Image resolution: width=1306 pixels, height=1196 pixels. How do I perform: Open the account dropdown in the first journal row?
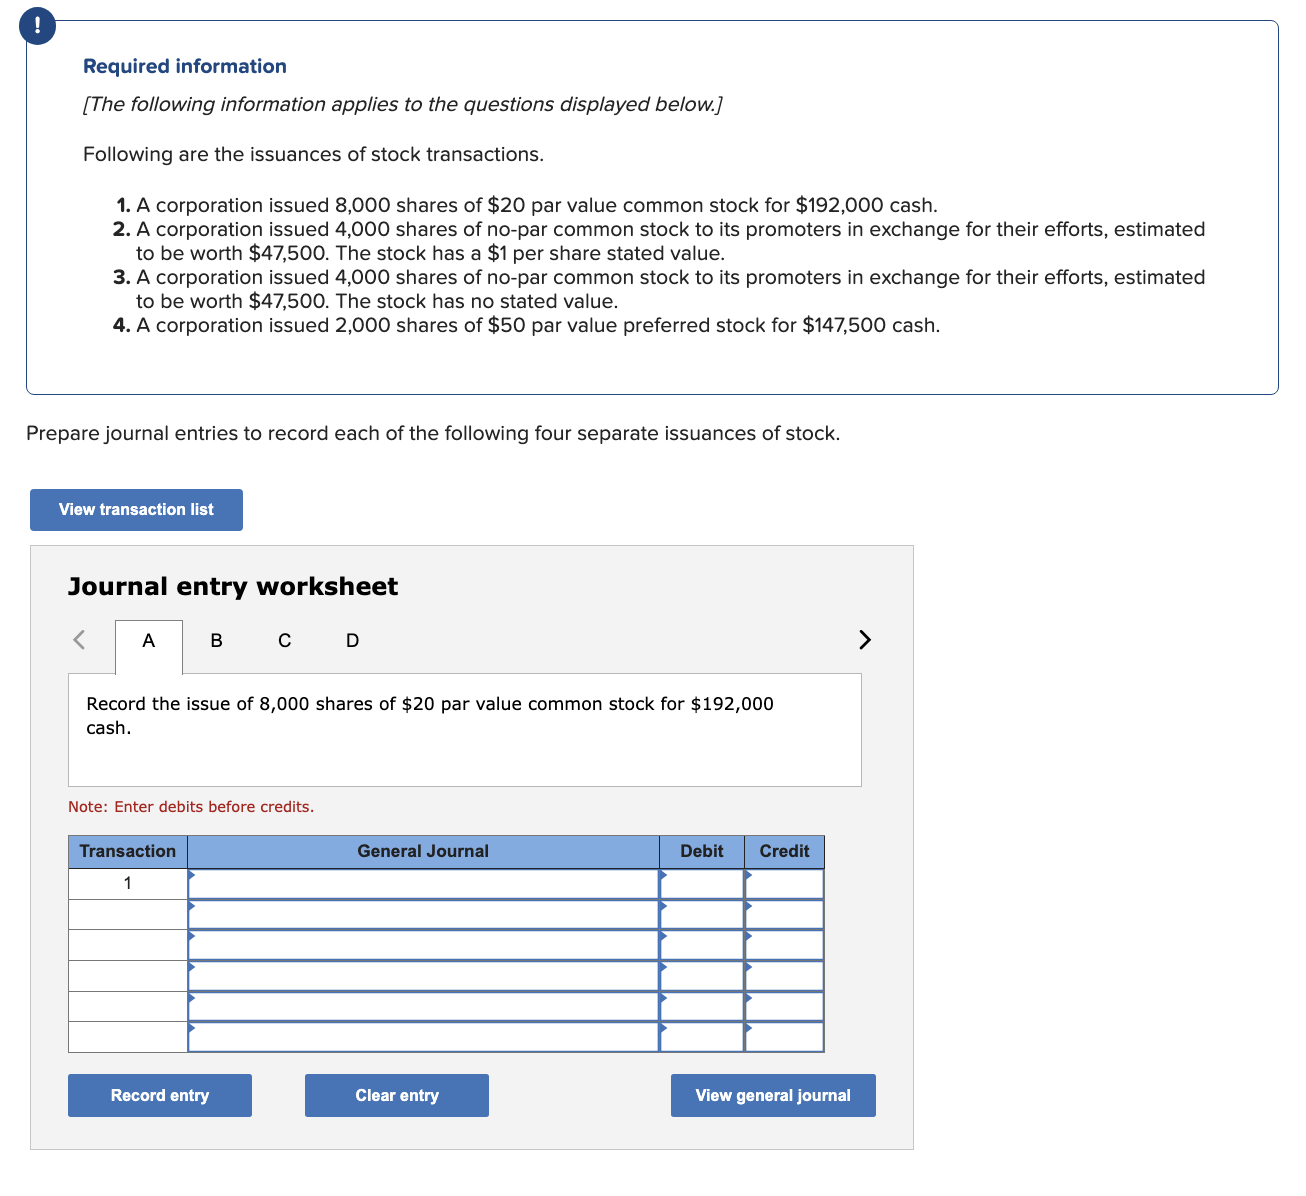pyautogui.click(x=190, y=876)
